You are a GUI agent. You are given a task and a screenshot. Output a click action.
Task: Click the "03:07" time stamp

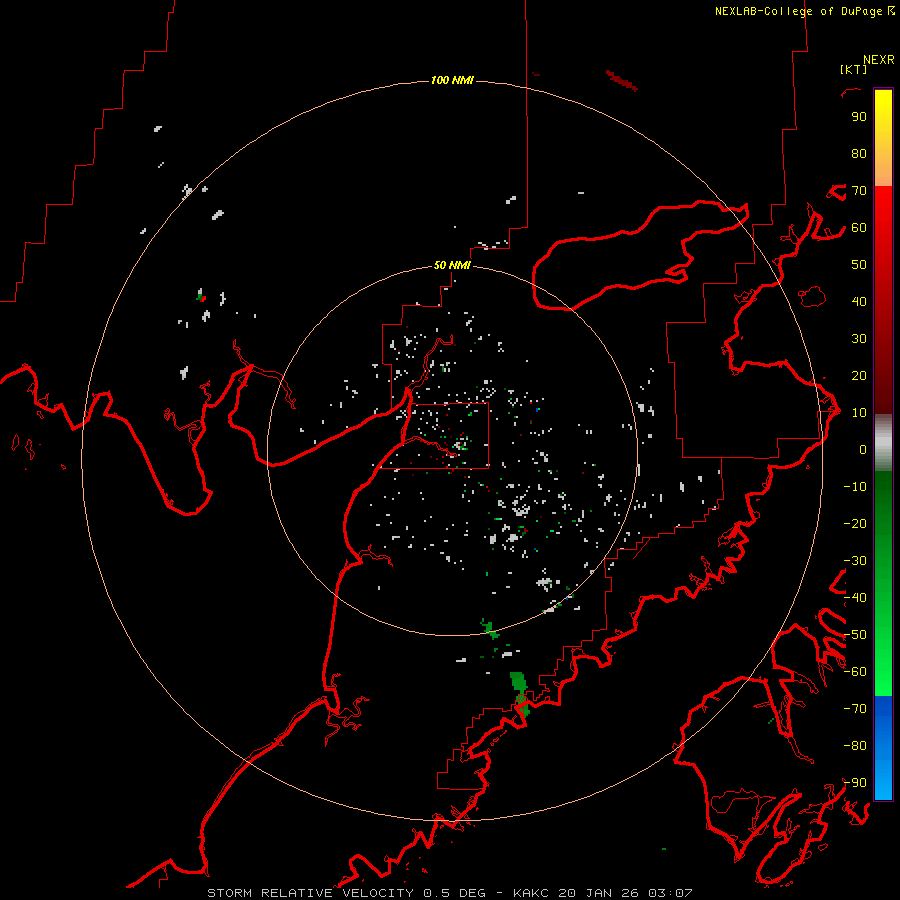point(671,893)
